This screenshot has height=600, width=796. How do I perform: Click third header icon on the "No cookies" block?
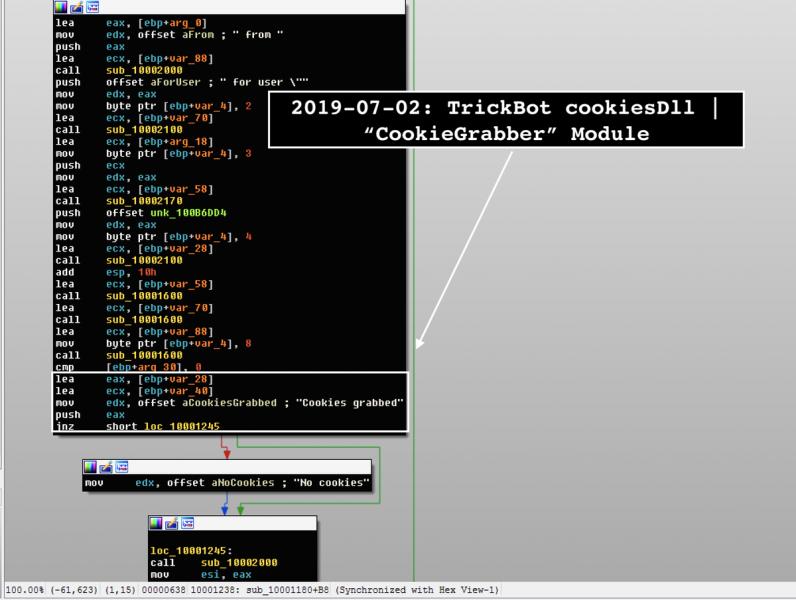click(x=121, y=467)
